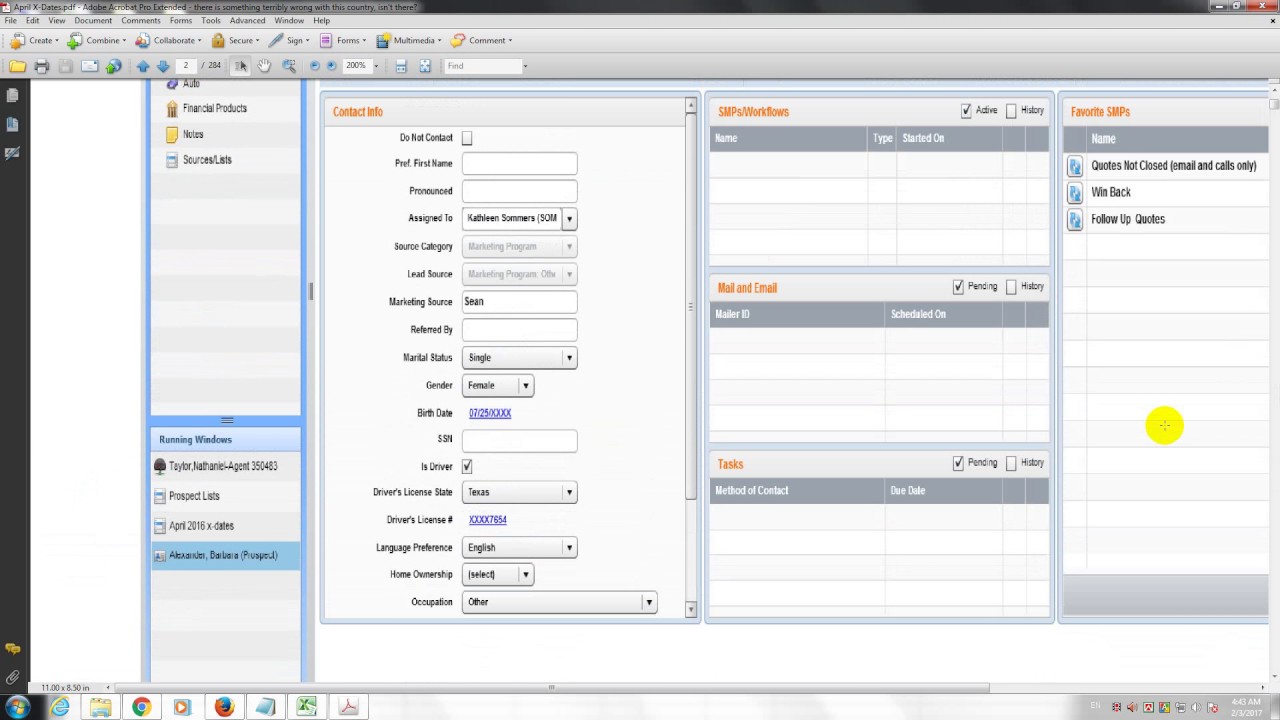Click the Follow Up Quotes SMP icon
1280x720 pixels.
1075,220
